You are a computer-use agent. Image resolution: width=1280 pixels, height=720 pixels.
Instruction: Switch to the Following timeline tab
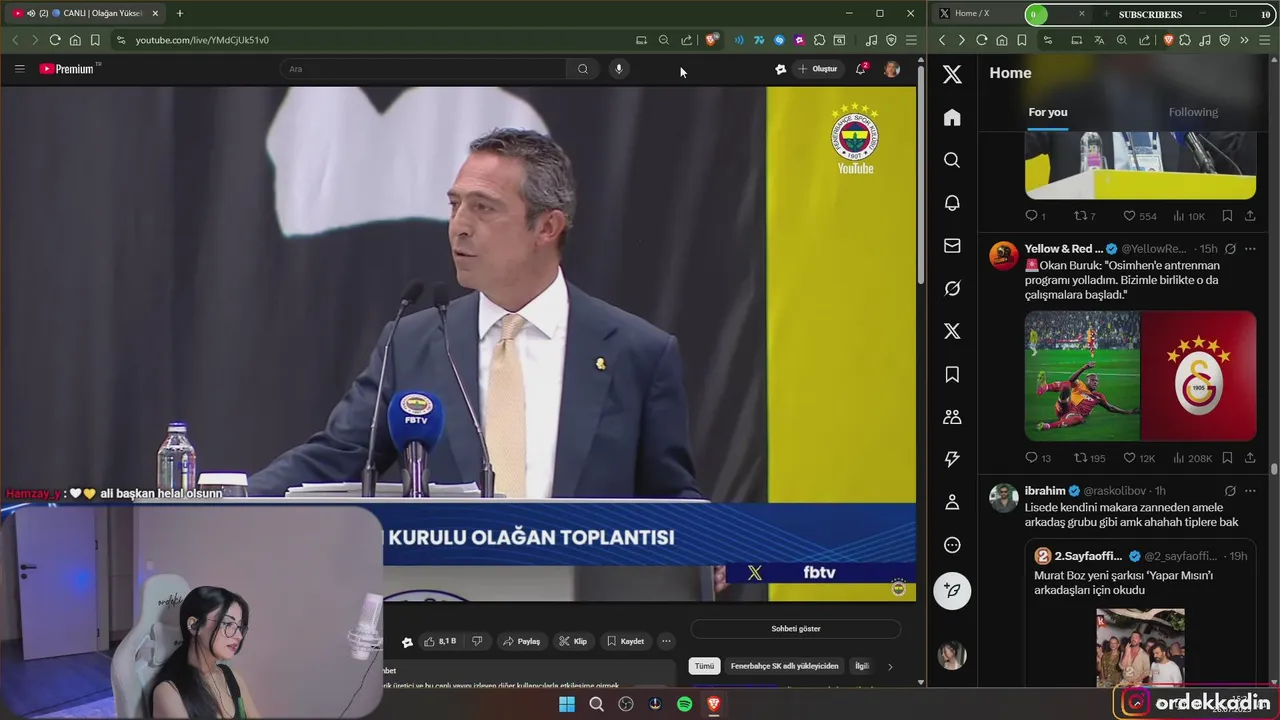pyautogui.click(x=1193, y=112)
